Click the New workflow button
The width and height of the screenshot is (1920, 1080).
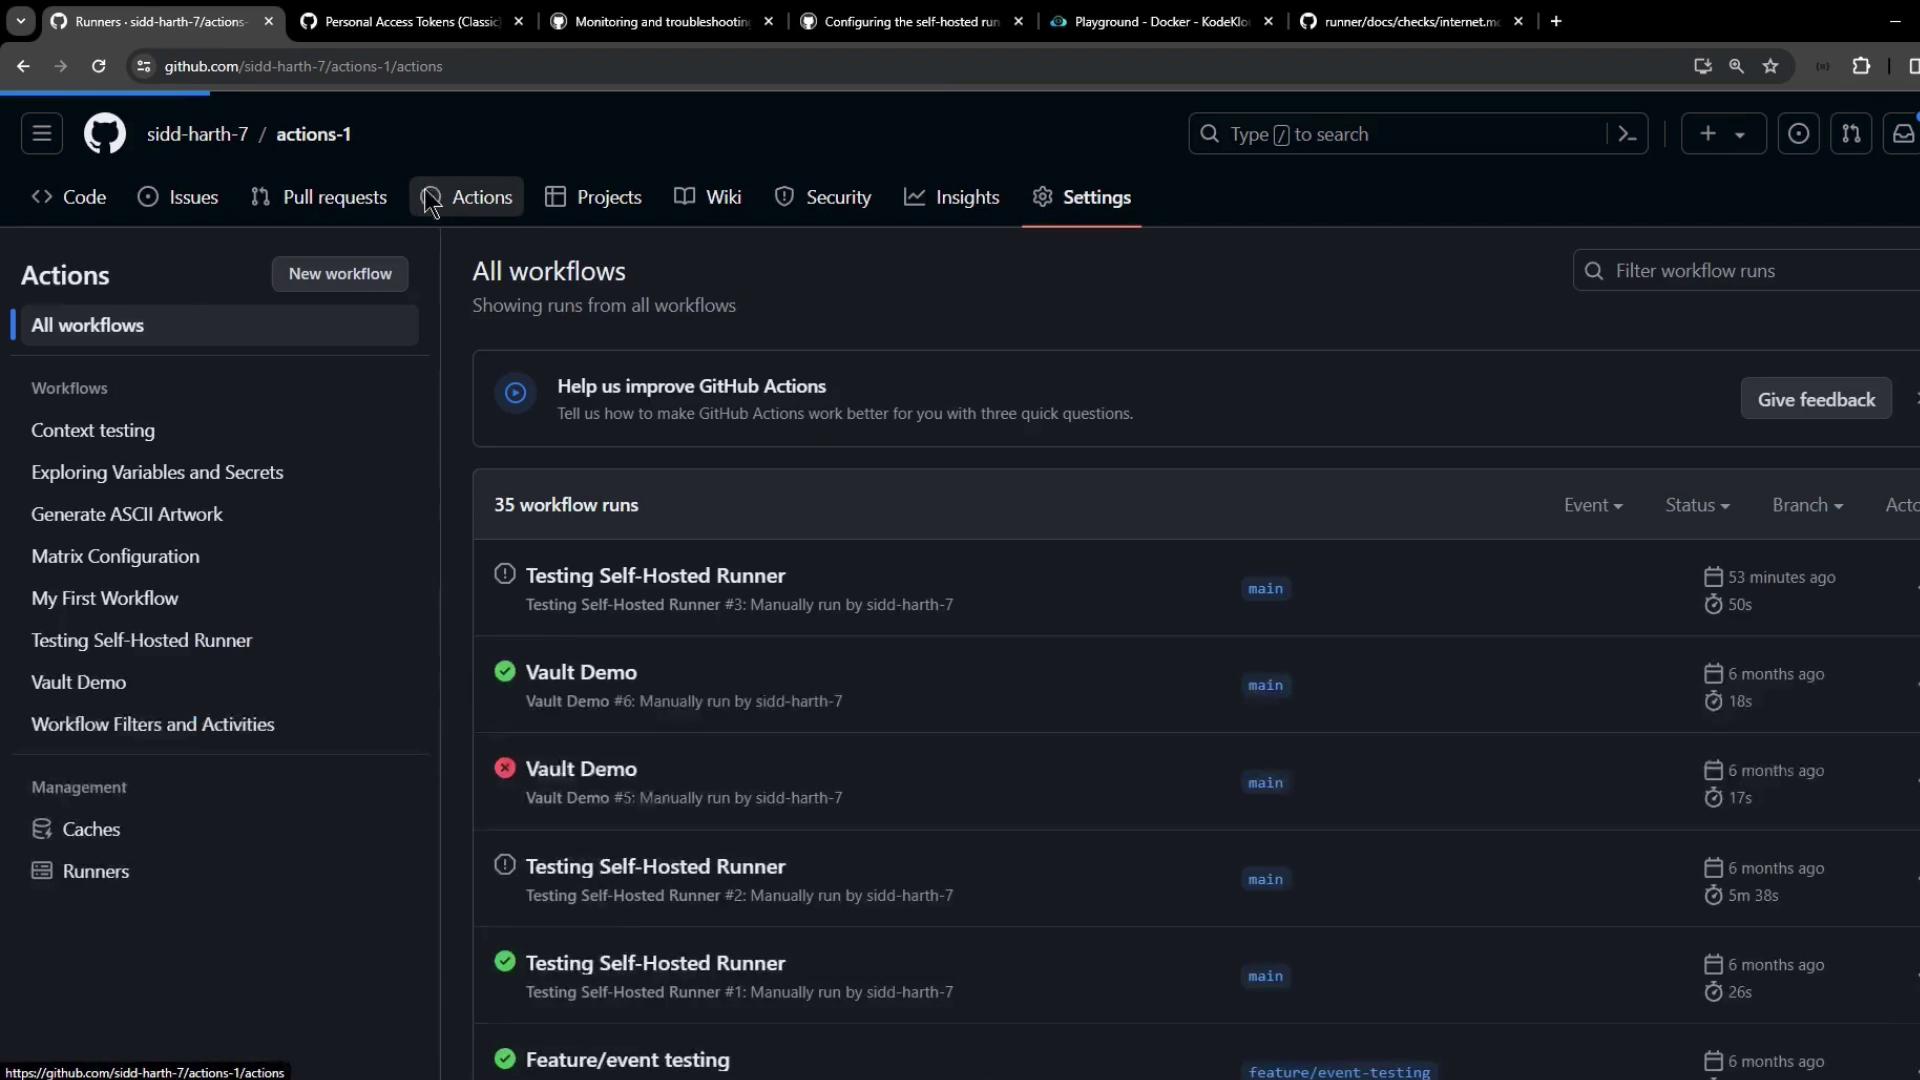click(x=340, y=274)
